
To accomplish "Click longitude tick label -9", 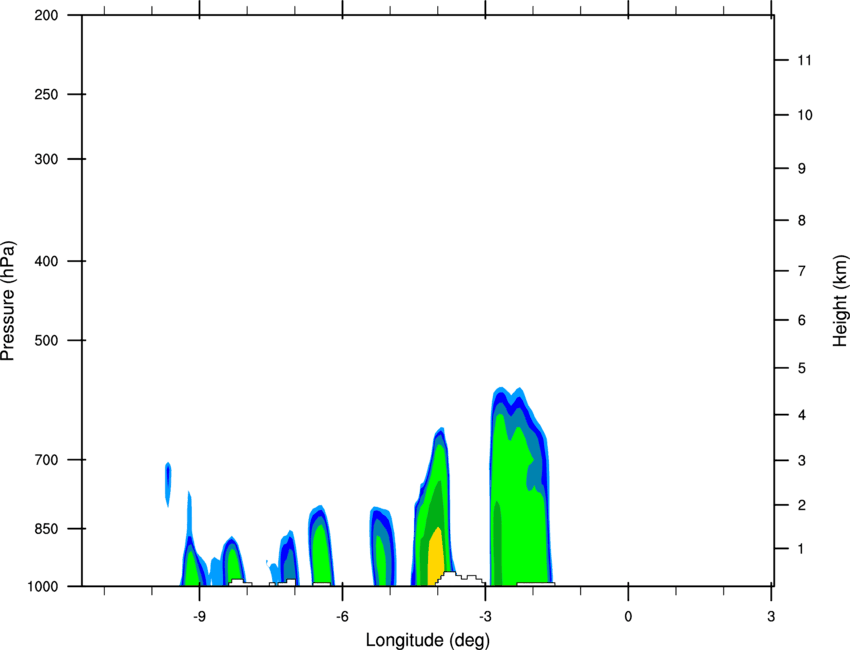I will [199, 617].
